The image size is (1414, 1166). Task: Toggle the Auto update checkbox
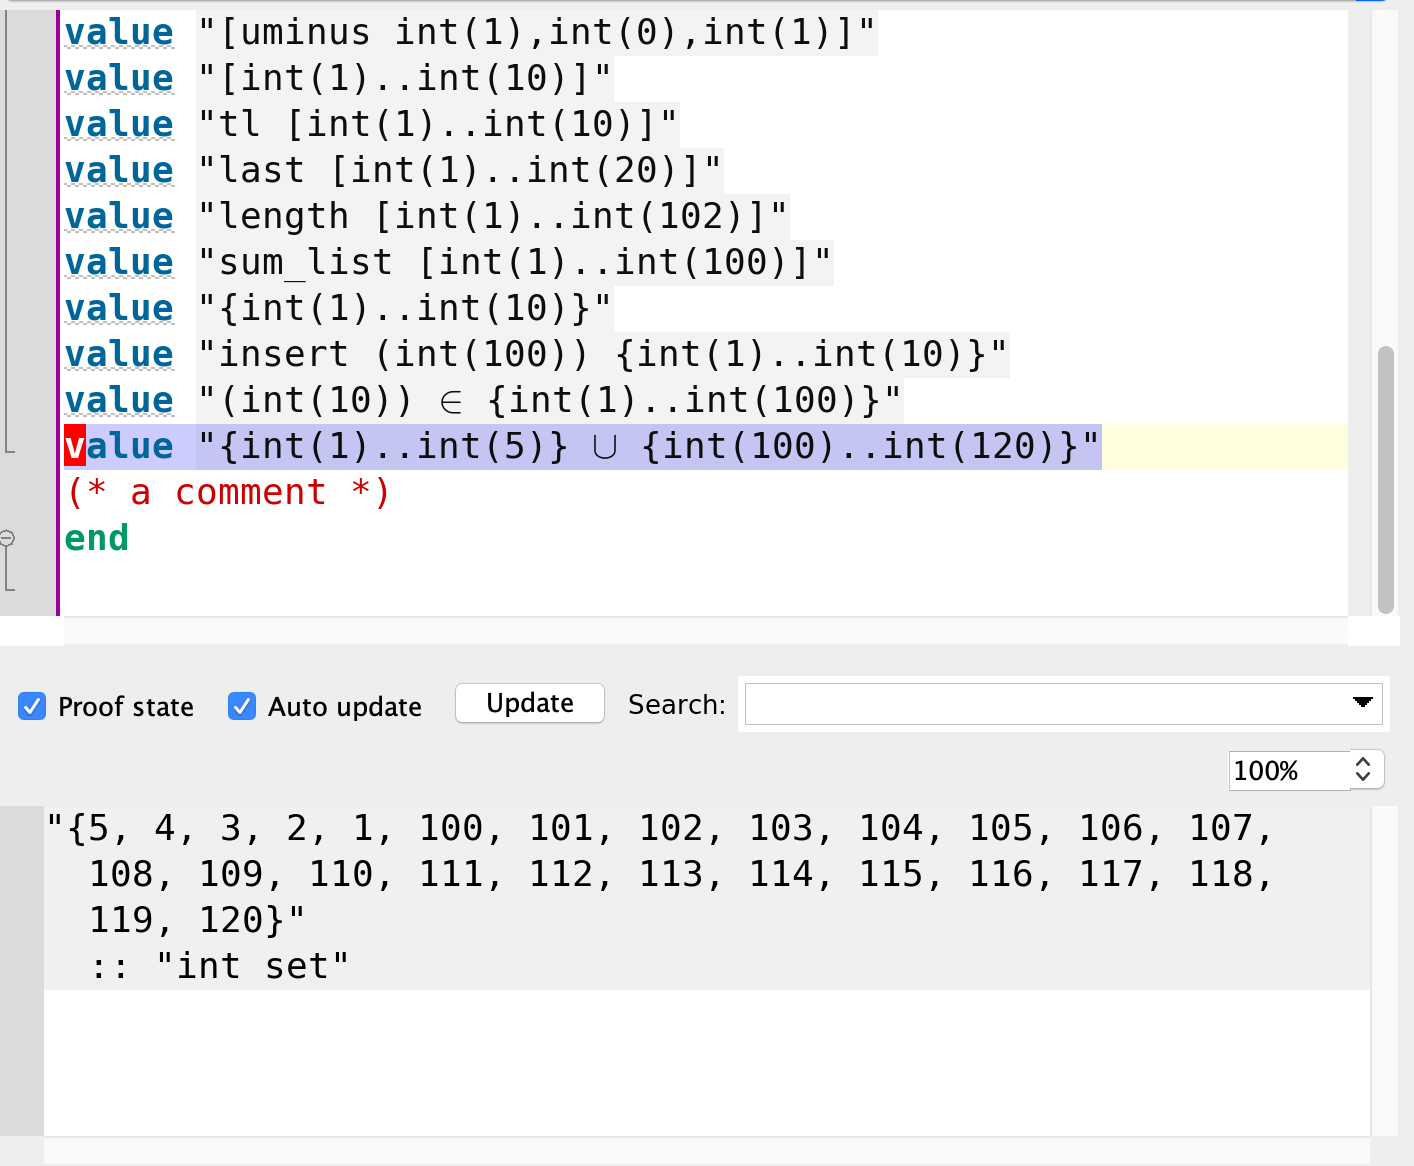pyautogui.click(x=242, y=706)
